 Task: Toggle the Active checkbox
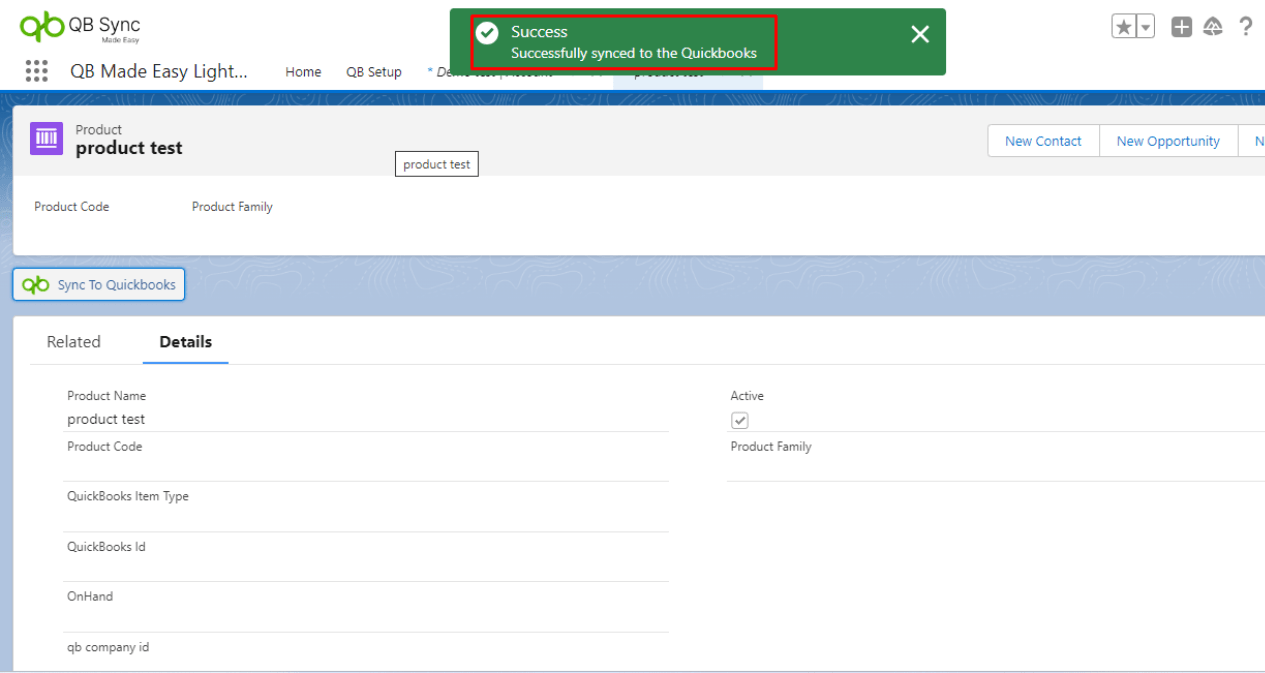click(x=740, y=421)
